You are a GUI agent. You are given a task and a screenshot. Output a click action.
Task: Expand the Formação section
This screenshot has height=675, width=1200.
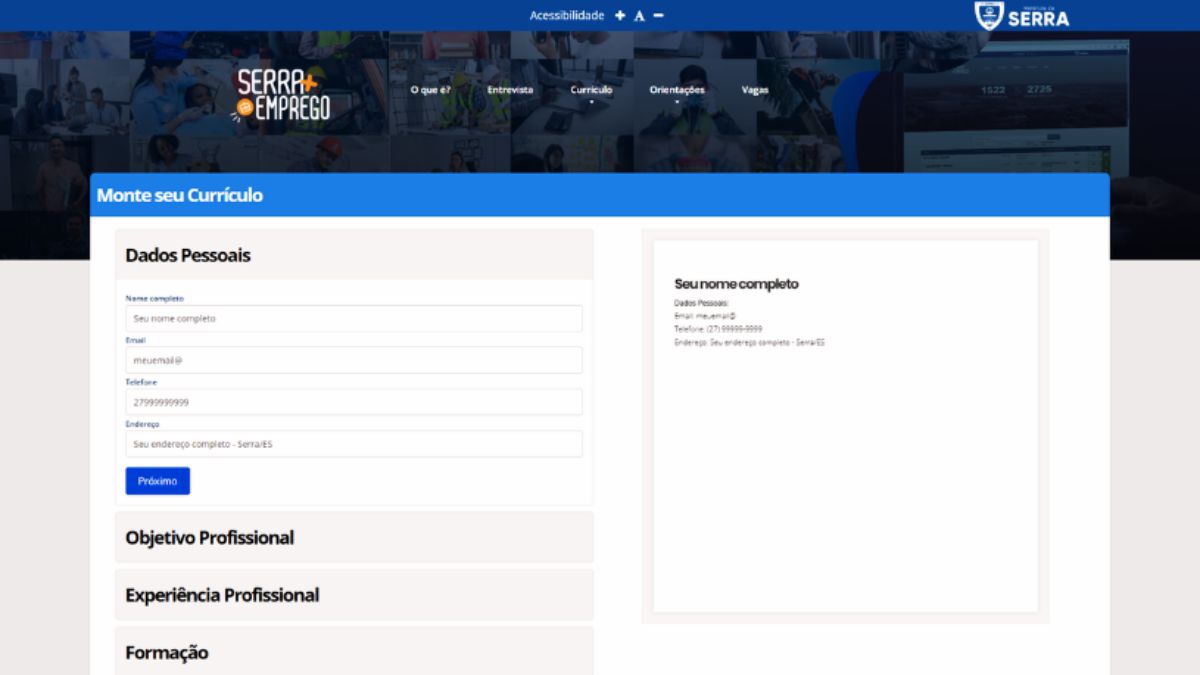(354, 652)
